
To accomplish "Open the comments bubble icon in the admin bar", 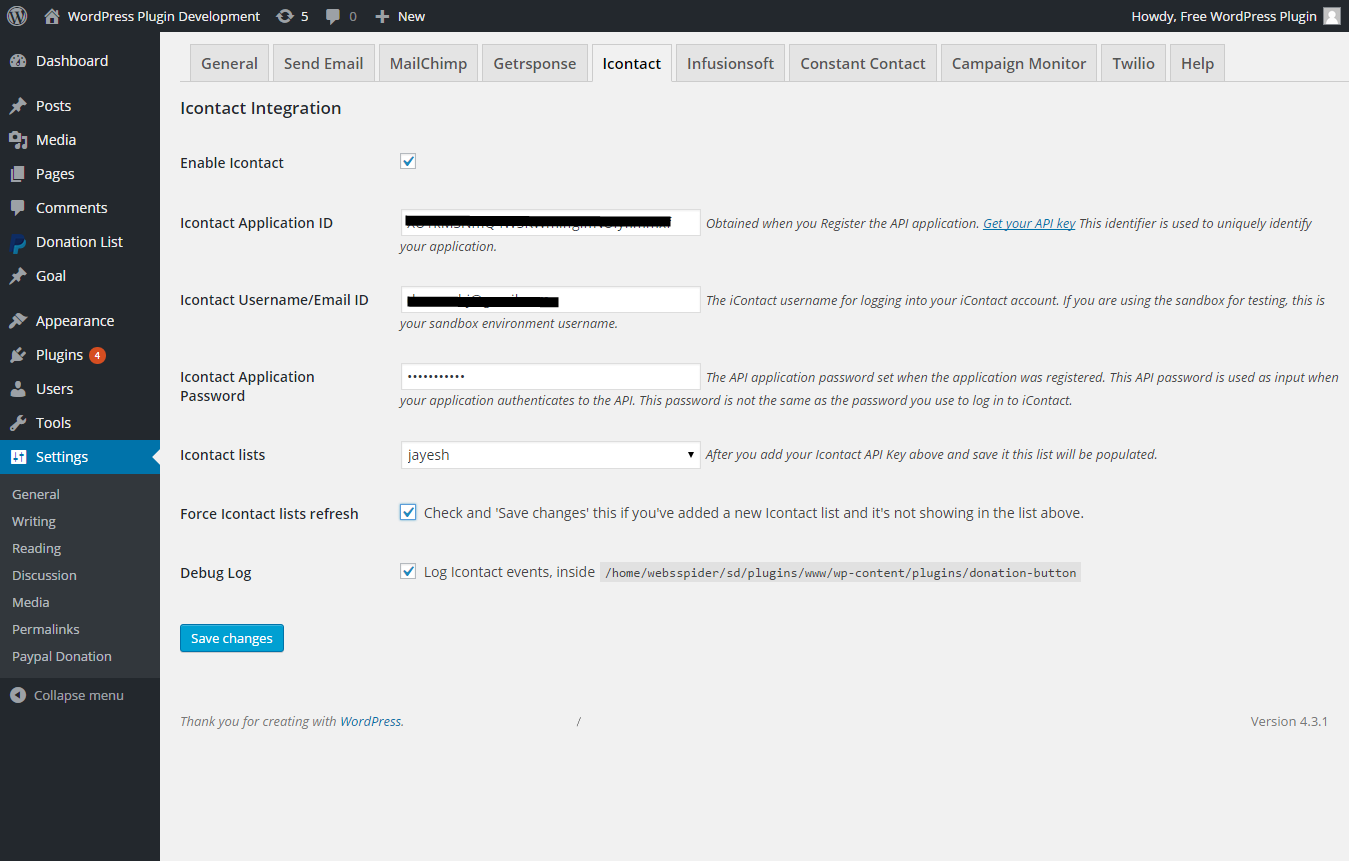I will click(333, 16).
